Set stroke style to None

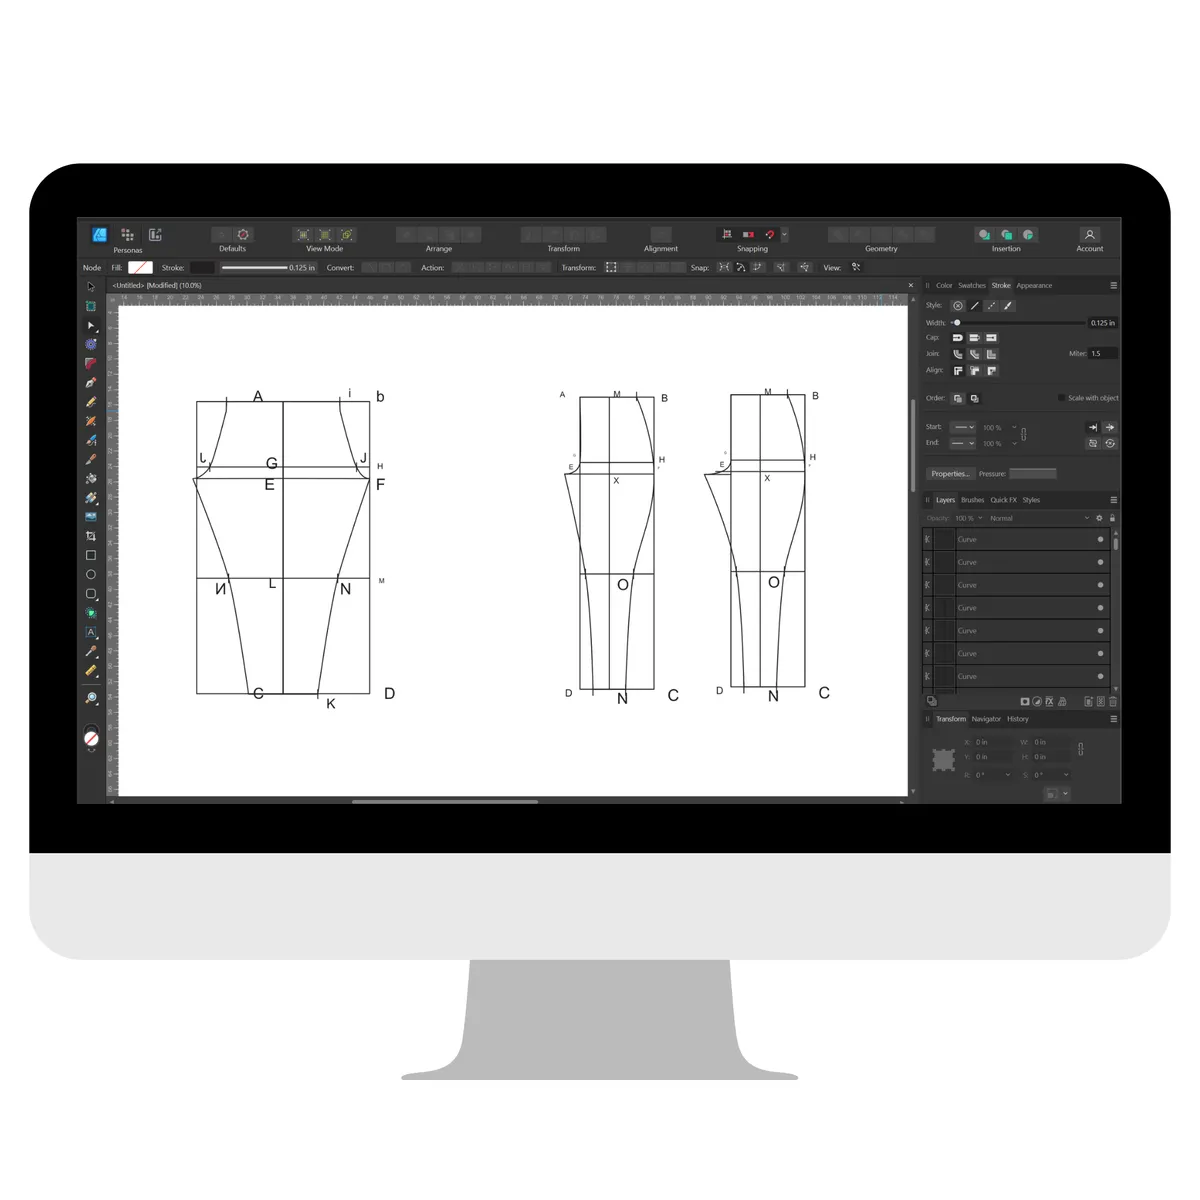pos(958,306)
